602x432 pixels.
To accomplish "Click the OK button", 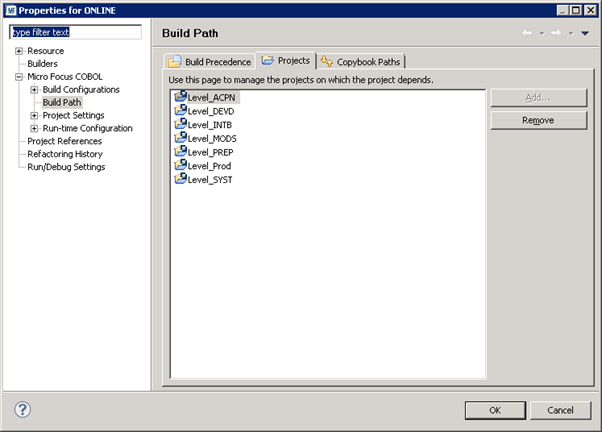I will [x=494, y=410].
